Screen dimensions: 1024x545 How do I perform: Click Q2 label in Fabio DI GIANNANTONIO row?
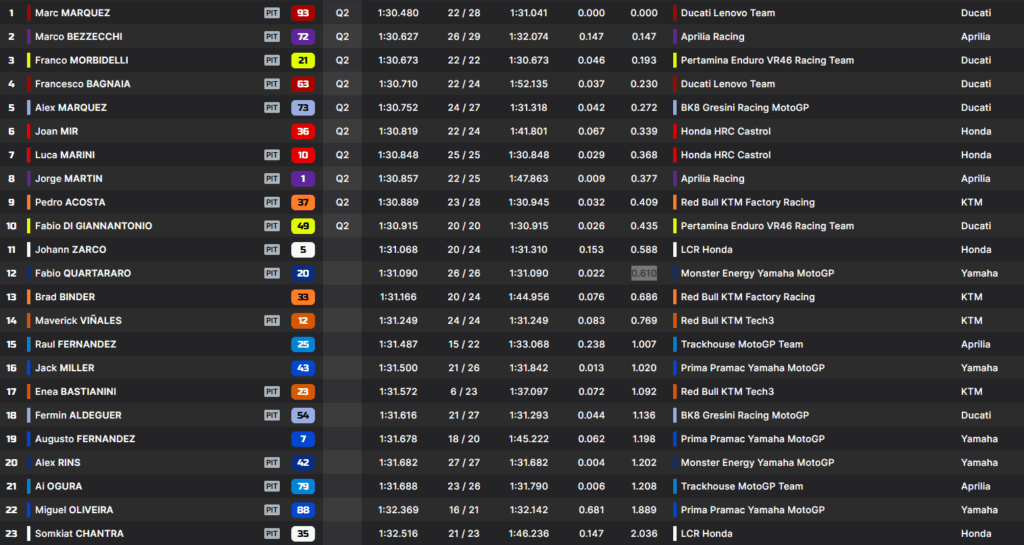(x=342, y=226)
